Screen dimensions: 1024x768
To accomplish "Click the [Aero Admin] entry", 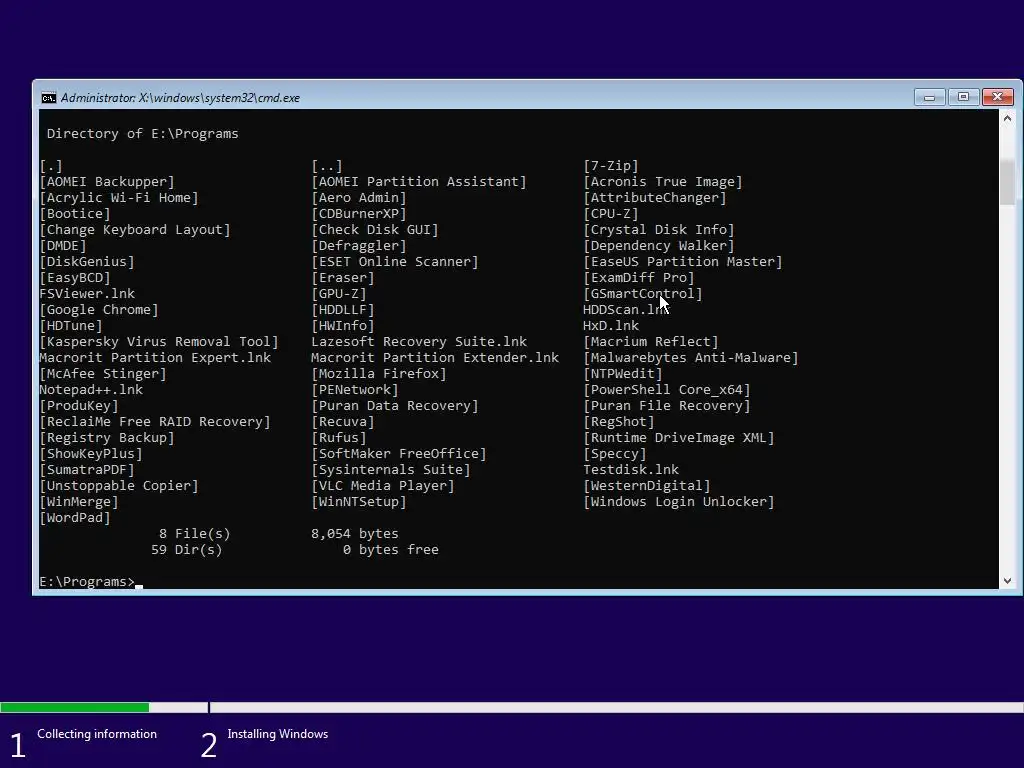I will coord(359,198).
